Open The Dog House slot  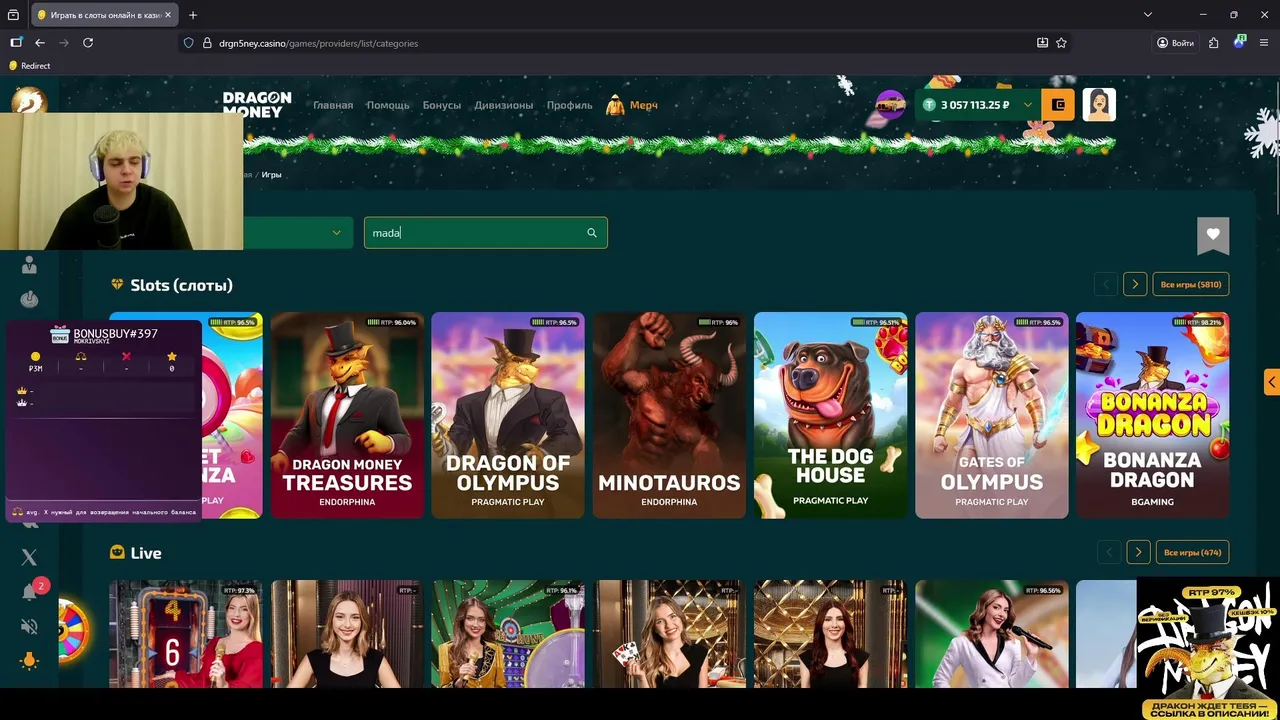pyautogui.click(x=830, y=415)
